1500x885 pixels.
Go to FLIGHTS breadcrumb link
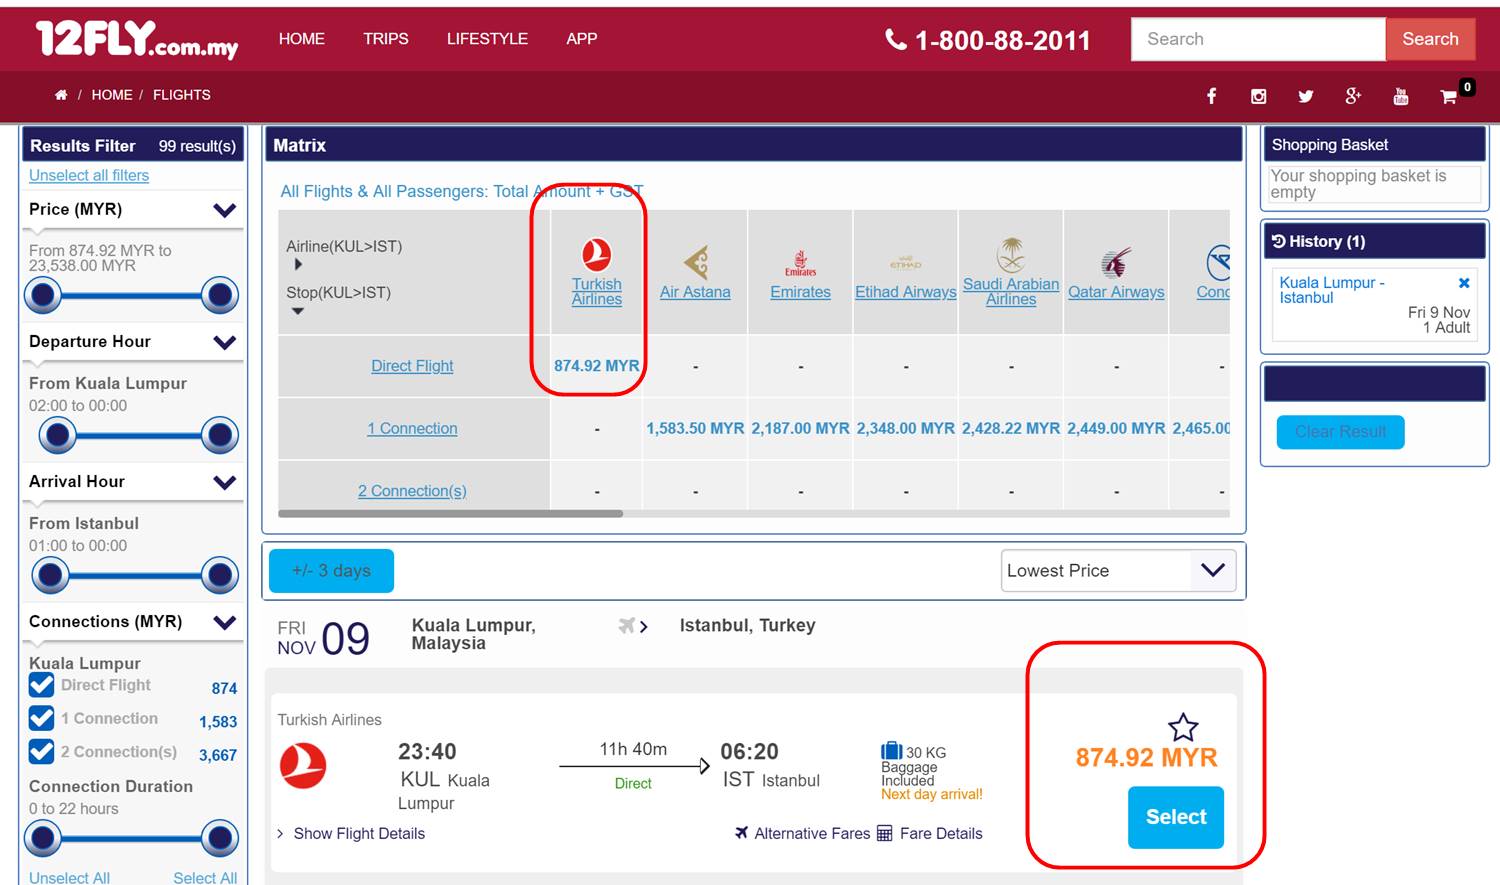pos(182,95)
